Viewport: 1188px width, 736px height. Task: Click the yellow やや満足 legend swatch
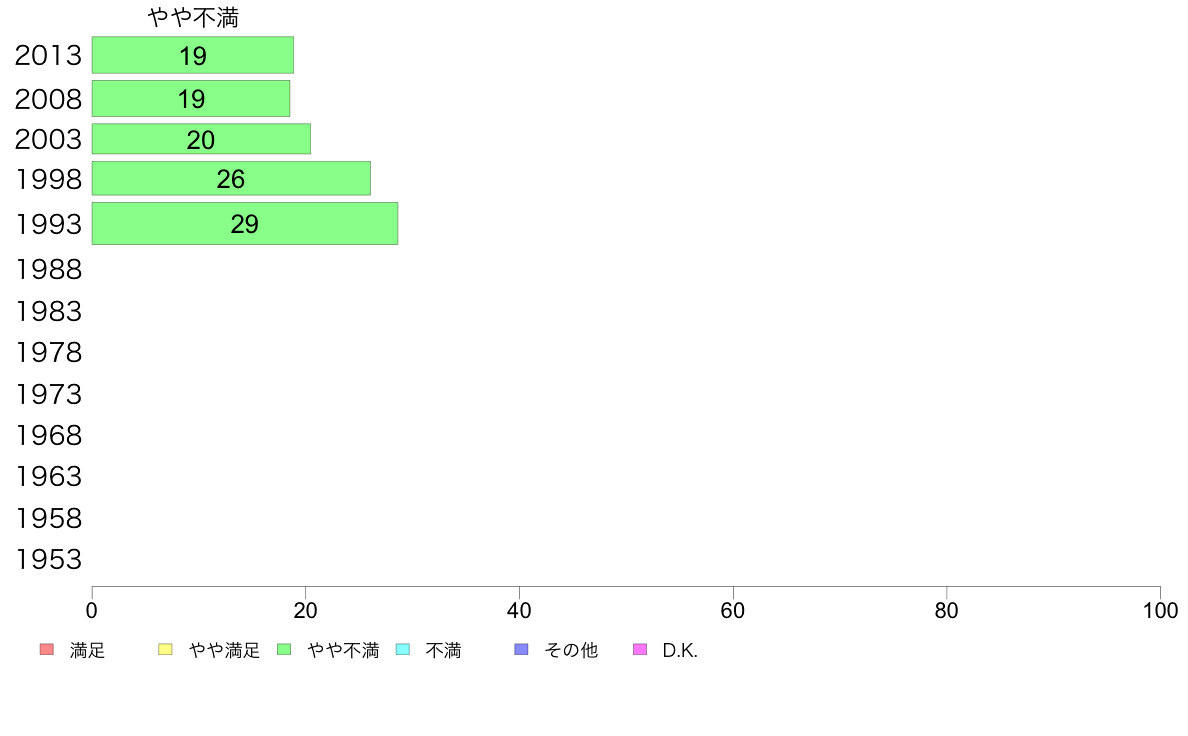165,650
